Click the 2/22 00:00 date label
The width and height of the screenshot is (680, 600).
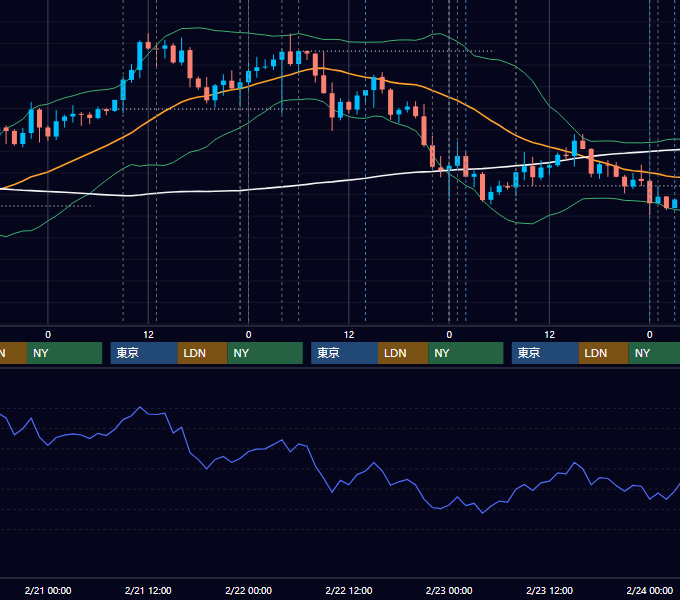click(x=248, y=590)
